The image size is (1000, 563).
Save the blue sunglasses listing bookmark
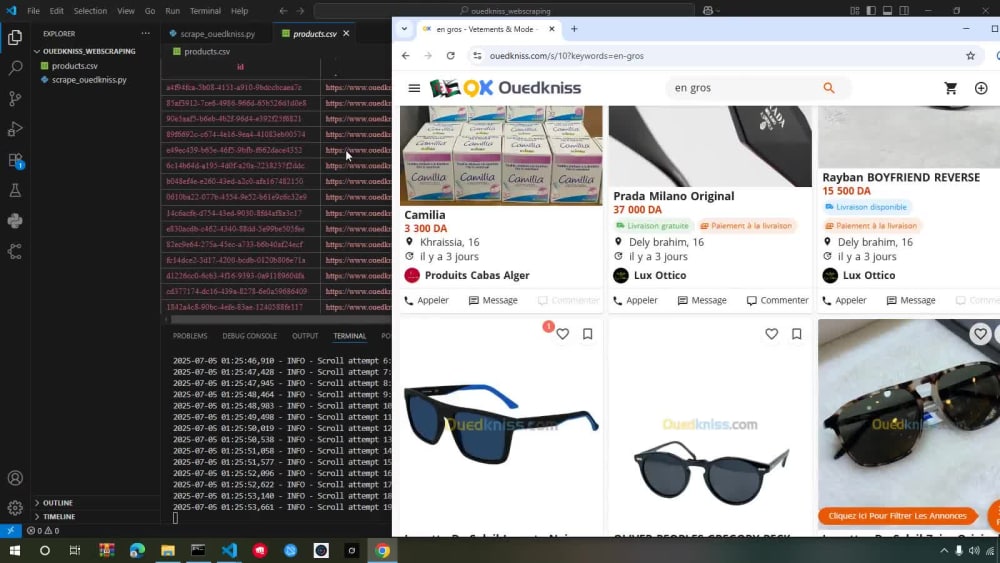[x=587, y=334]
